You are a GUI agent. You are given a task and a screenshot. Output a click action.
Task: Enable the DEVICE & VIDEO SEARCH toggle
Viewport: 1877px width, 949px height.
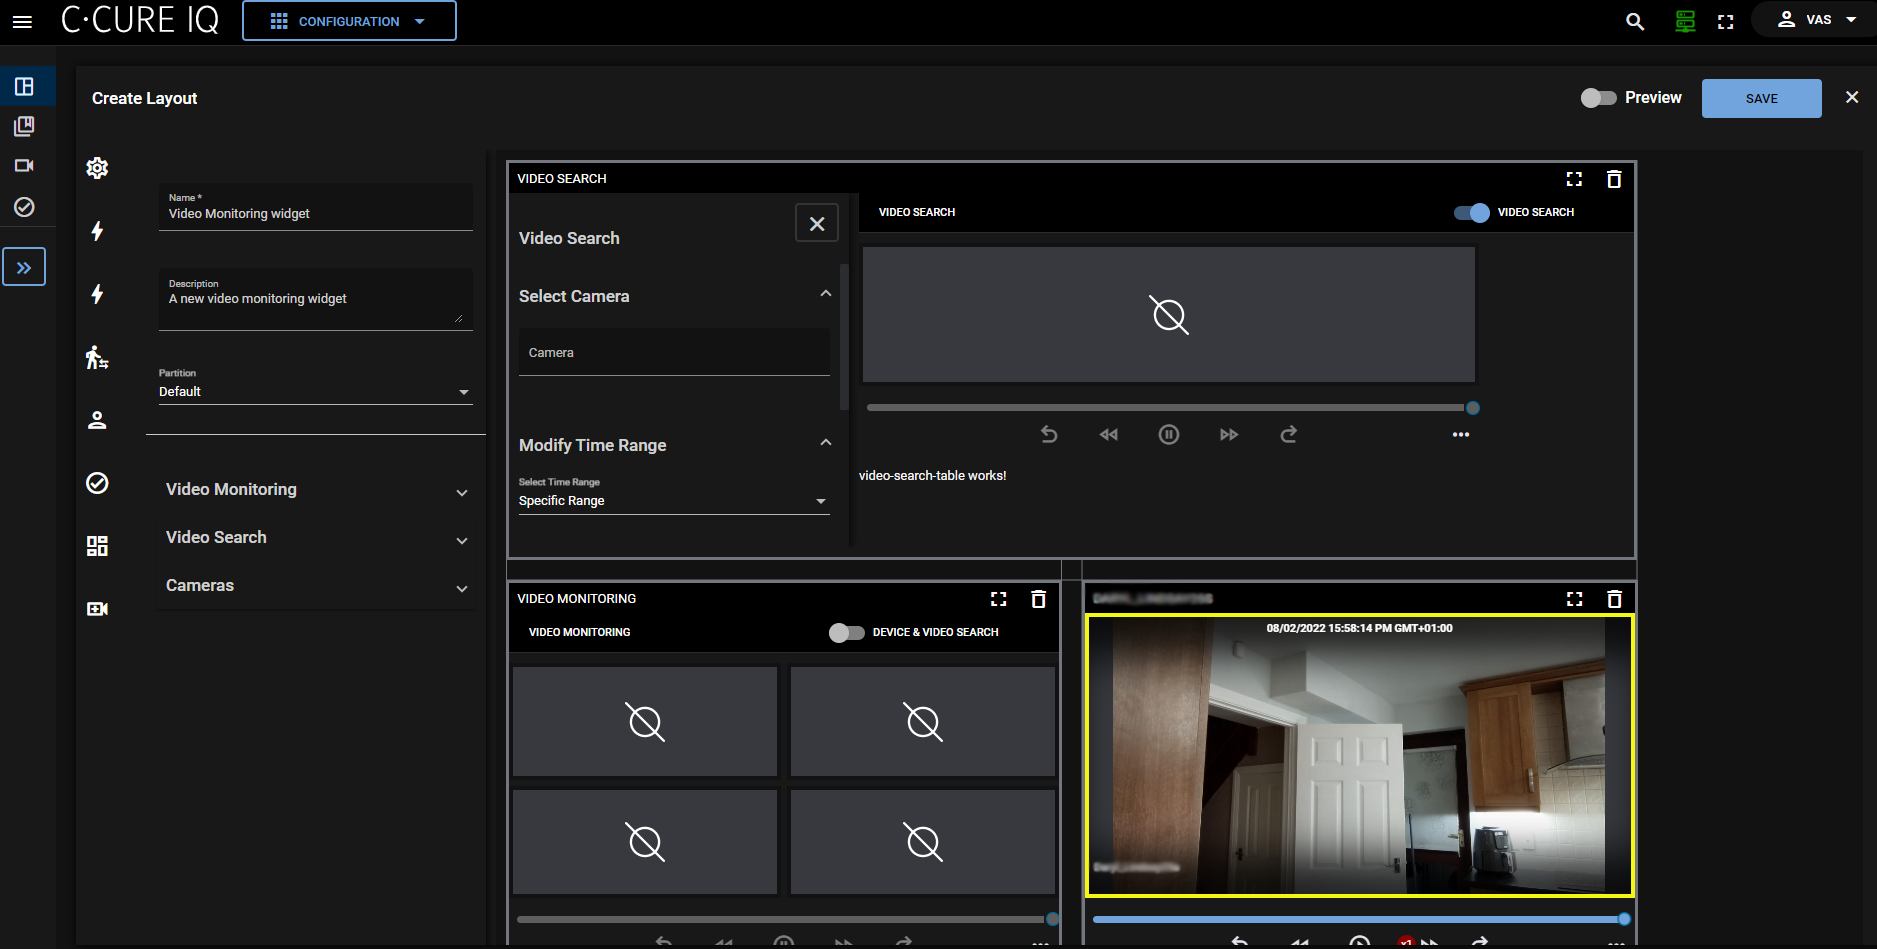pos(845,632)
